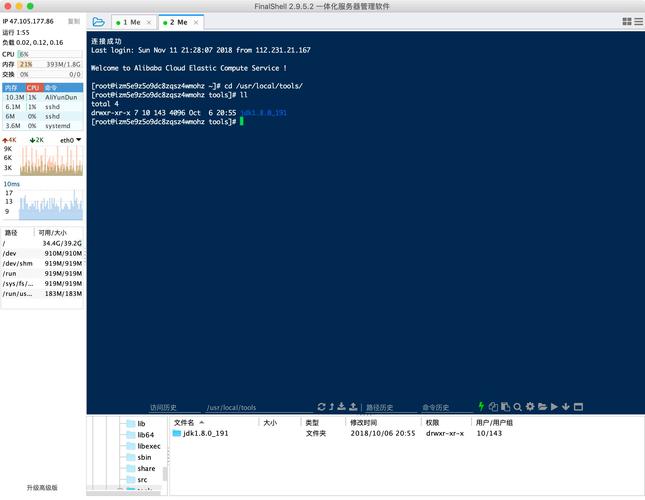Search the terminal output
The image size is (645, 500).
(x=517, y=407)
